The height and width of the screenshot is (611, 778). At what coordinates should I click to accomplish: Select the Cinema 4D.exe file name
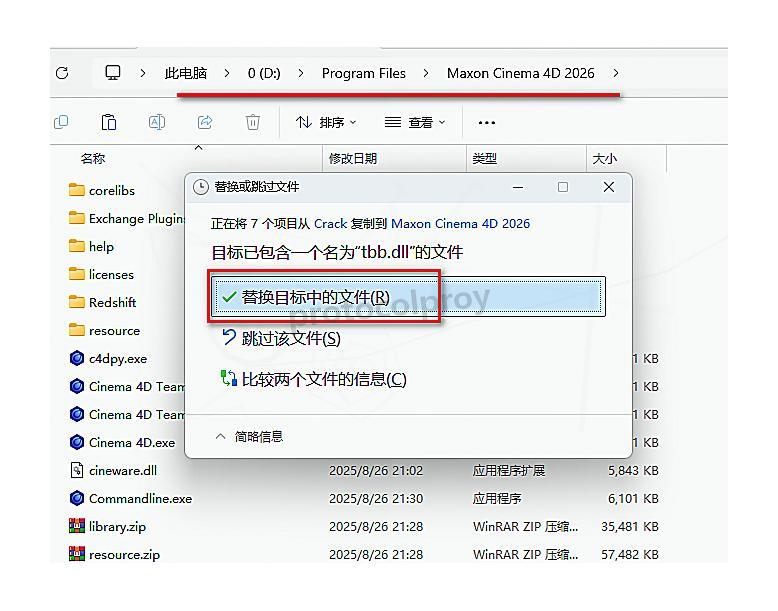(x=132, y=442)
